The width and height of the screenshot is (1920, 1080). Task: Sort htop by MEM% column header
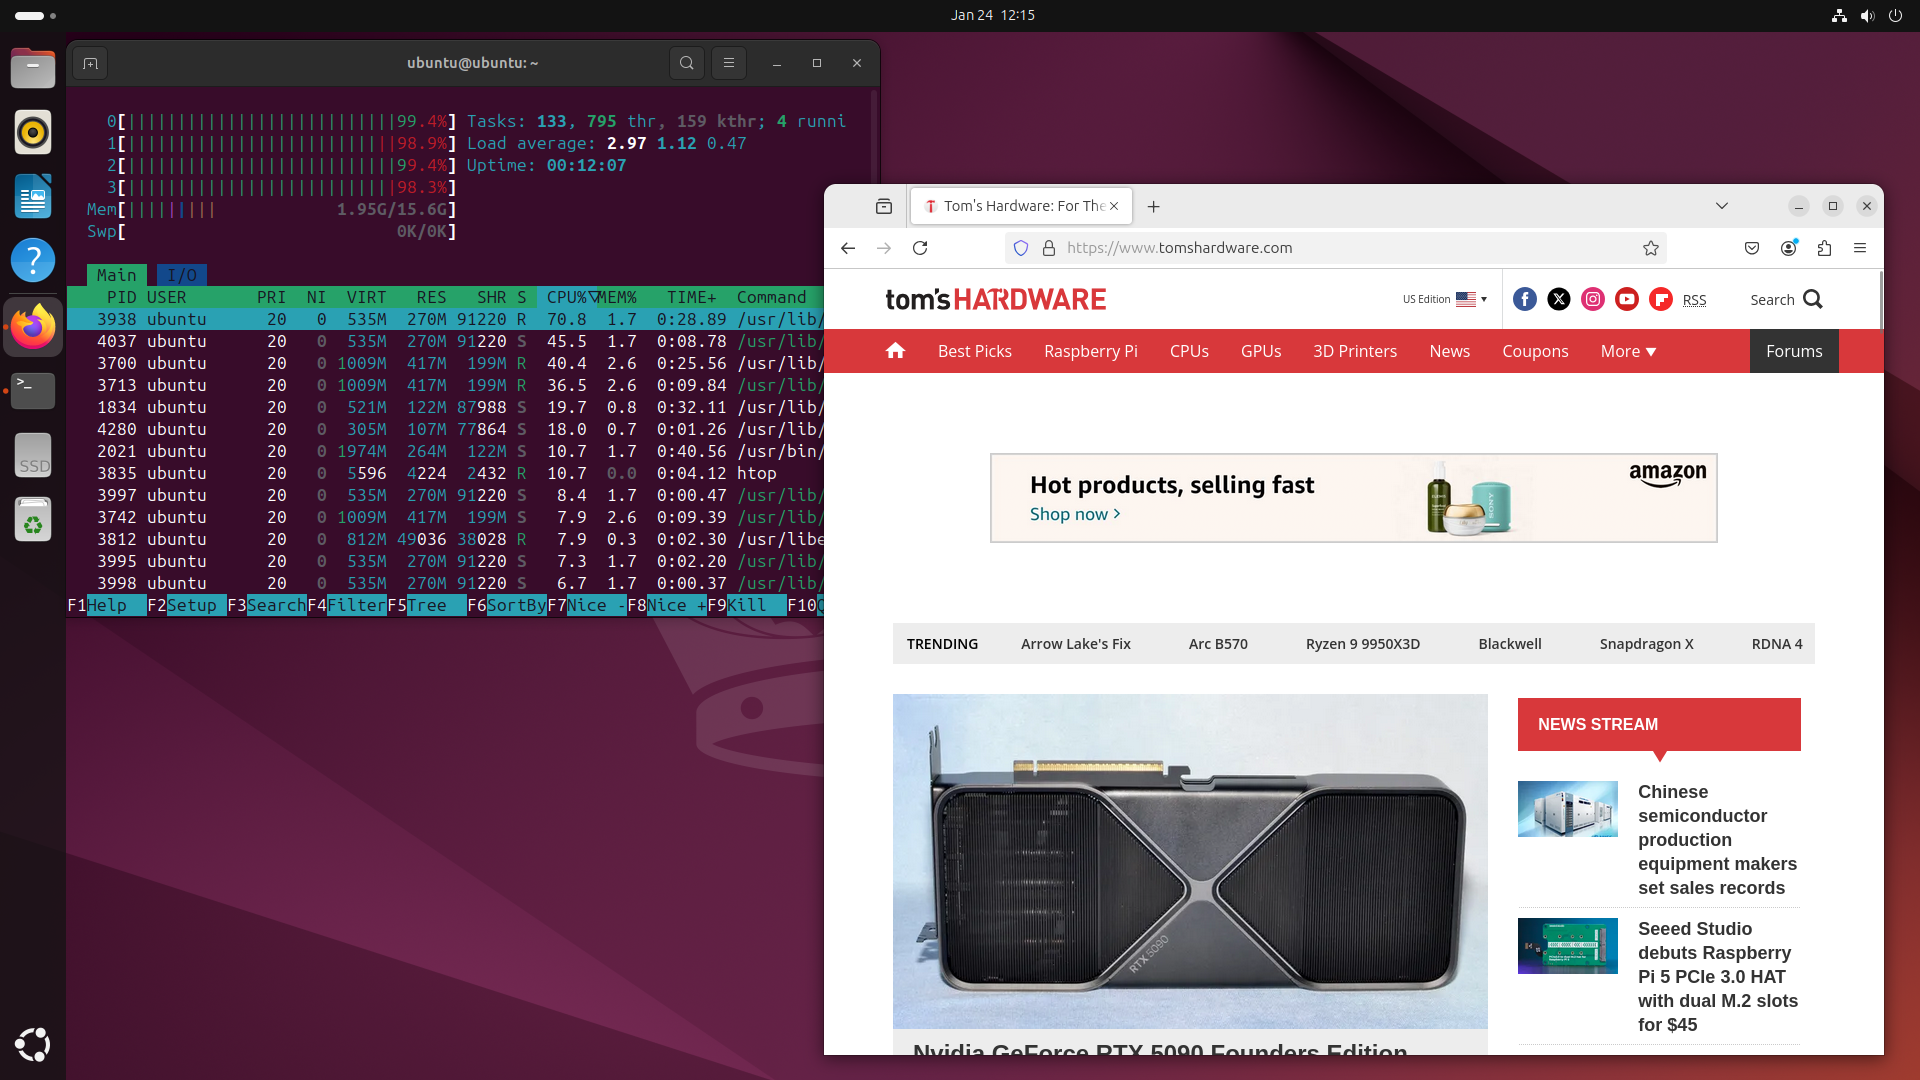(617, 297)
